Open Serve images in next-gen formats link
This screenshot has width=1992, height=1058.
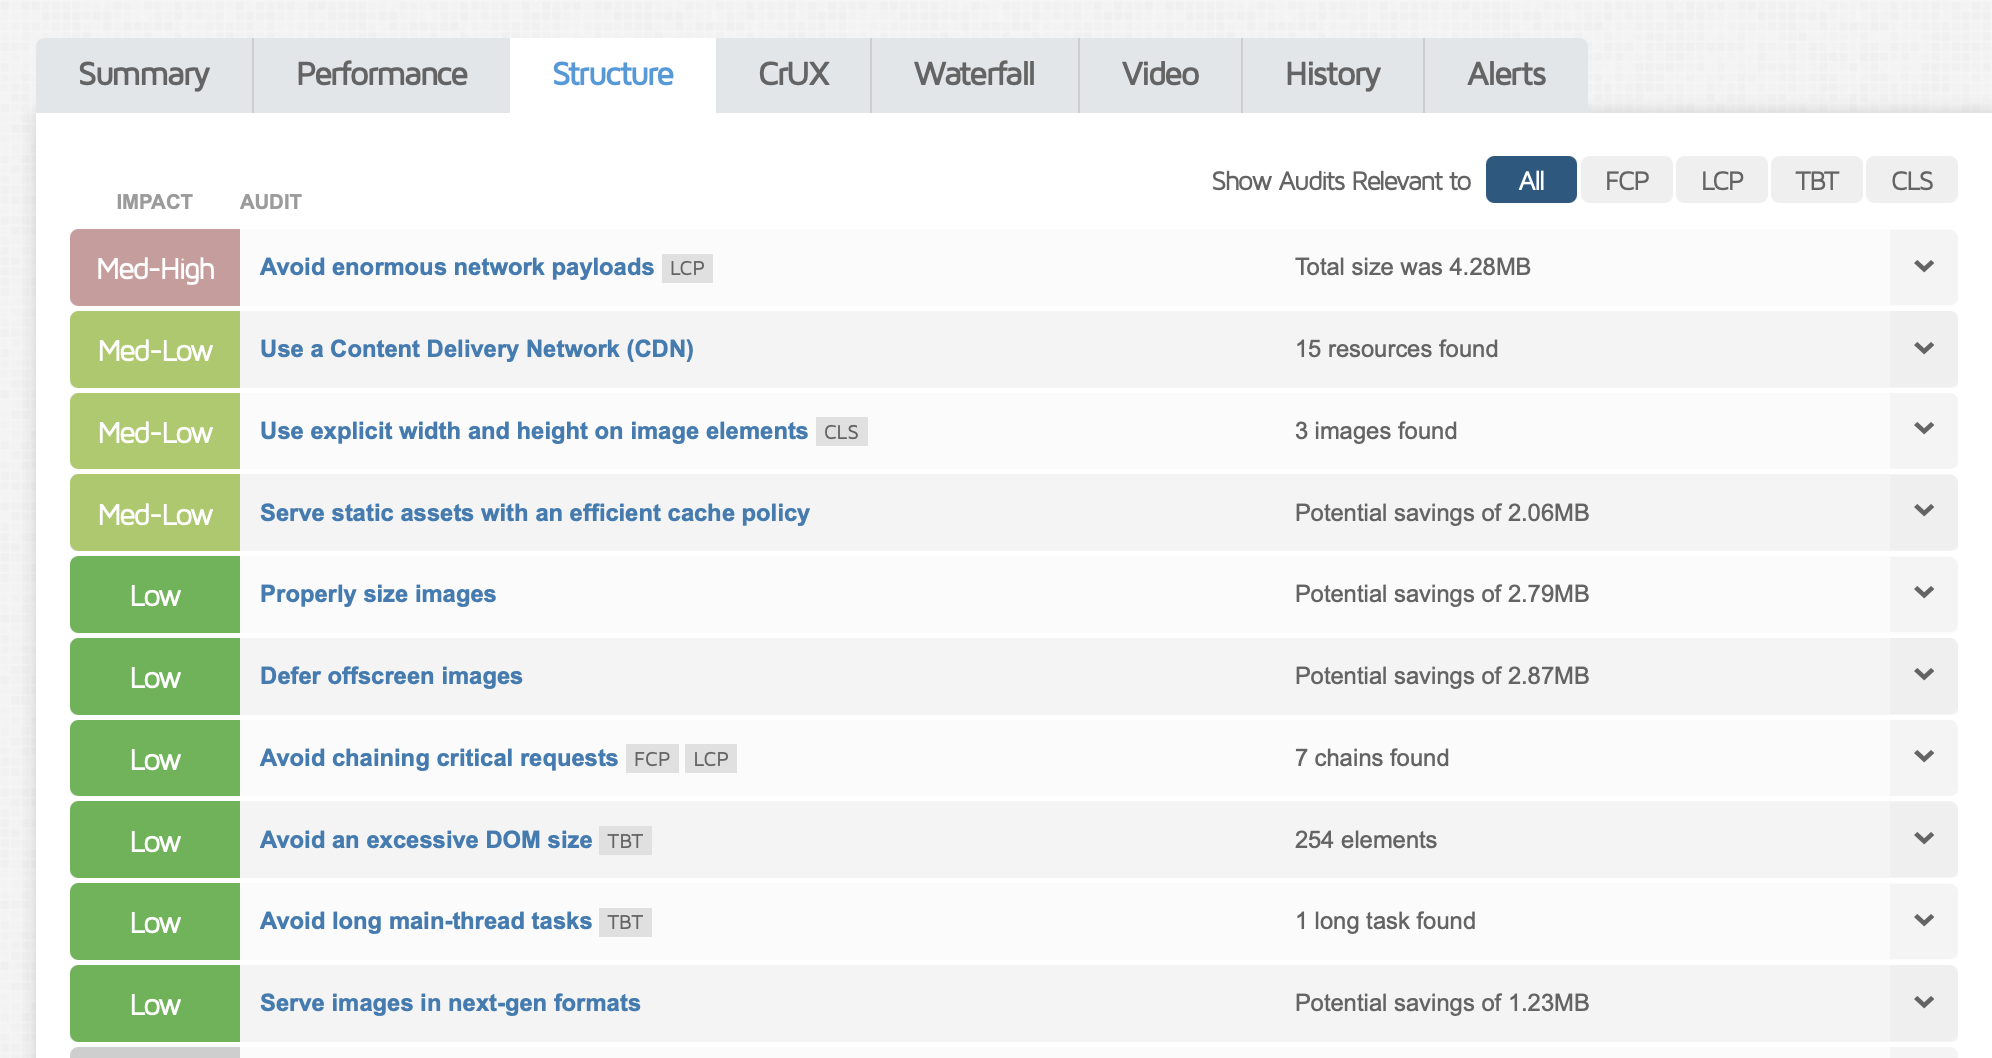point(450,1003)
